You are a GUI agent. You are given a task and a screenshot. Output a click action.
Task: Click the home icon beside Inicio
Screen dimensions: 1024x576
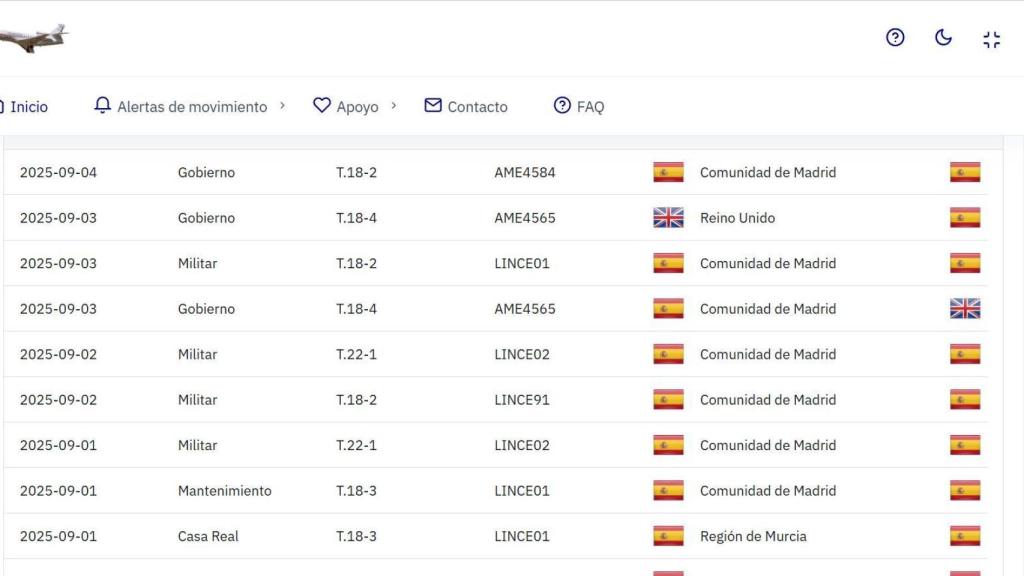2,105
